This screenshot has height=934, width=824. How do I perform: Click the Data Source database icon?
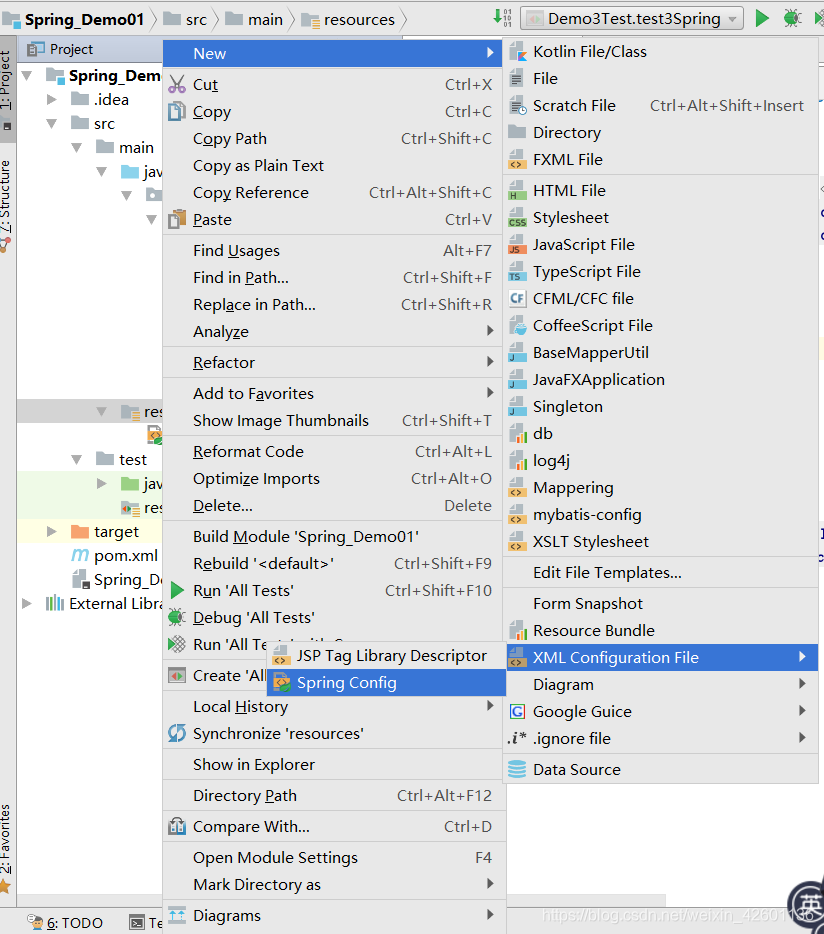(x=517, y=770)
